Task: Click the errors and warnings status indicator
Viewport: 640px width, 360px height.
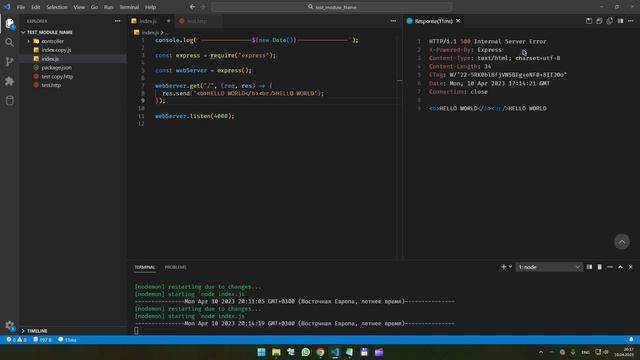Action: [16, 340]
